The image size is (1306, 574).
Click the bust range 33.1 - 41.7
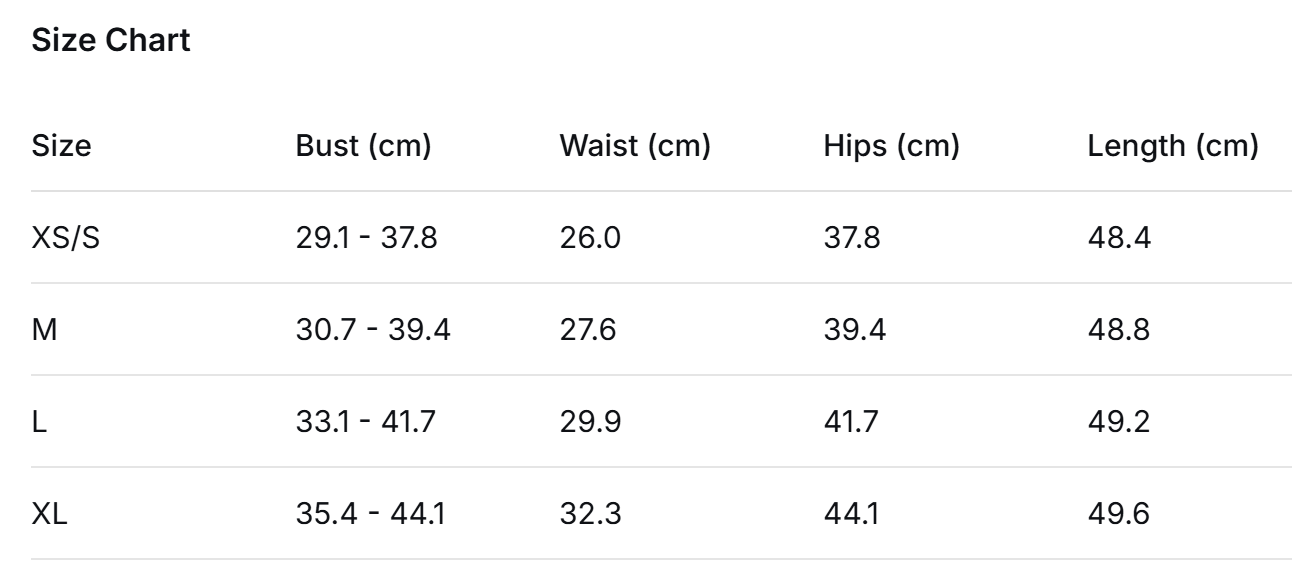(x=365, y=422)
